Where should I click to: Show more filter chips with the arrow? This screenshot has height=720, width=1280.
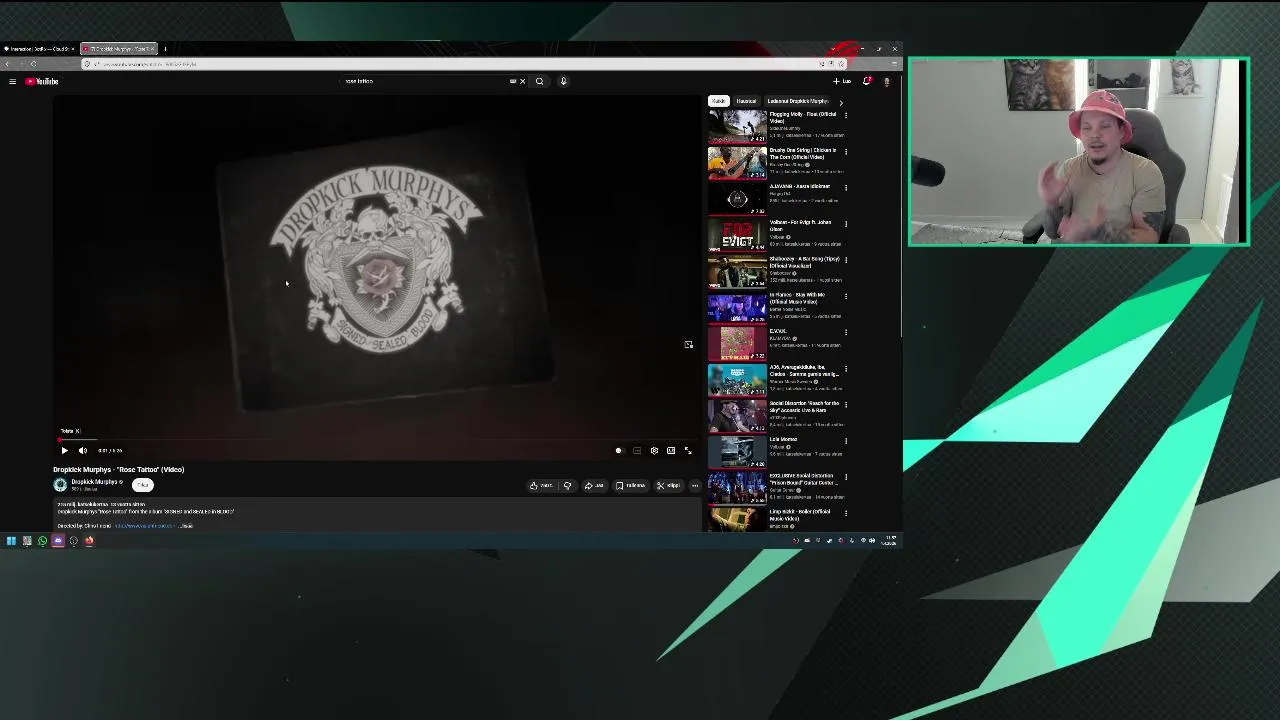point(840,102)
